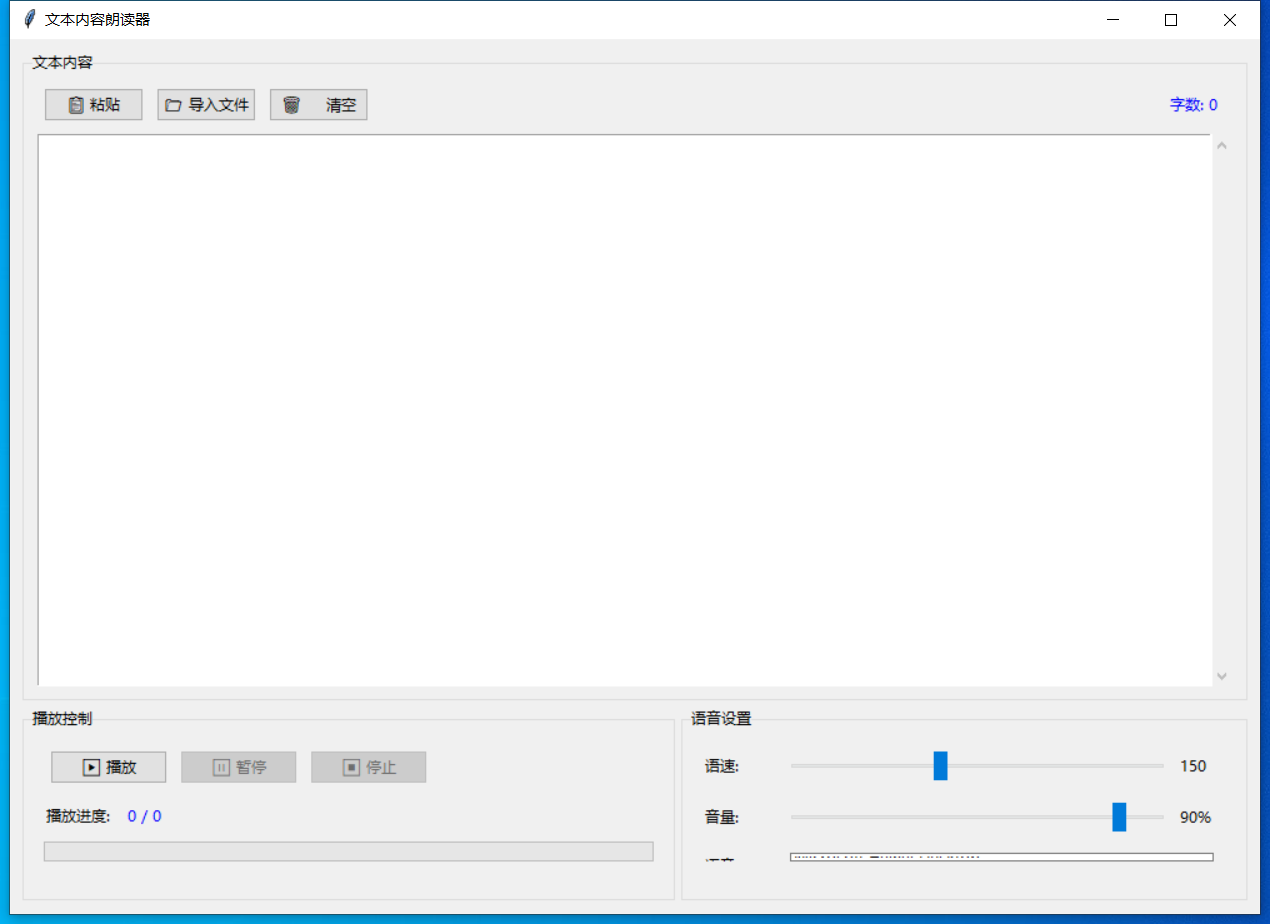This screenshot has width=1270, height=924.
Task: Close the 文本内容朗读器 window
Action: click(x=1230, y=20)
